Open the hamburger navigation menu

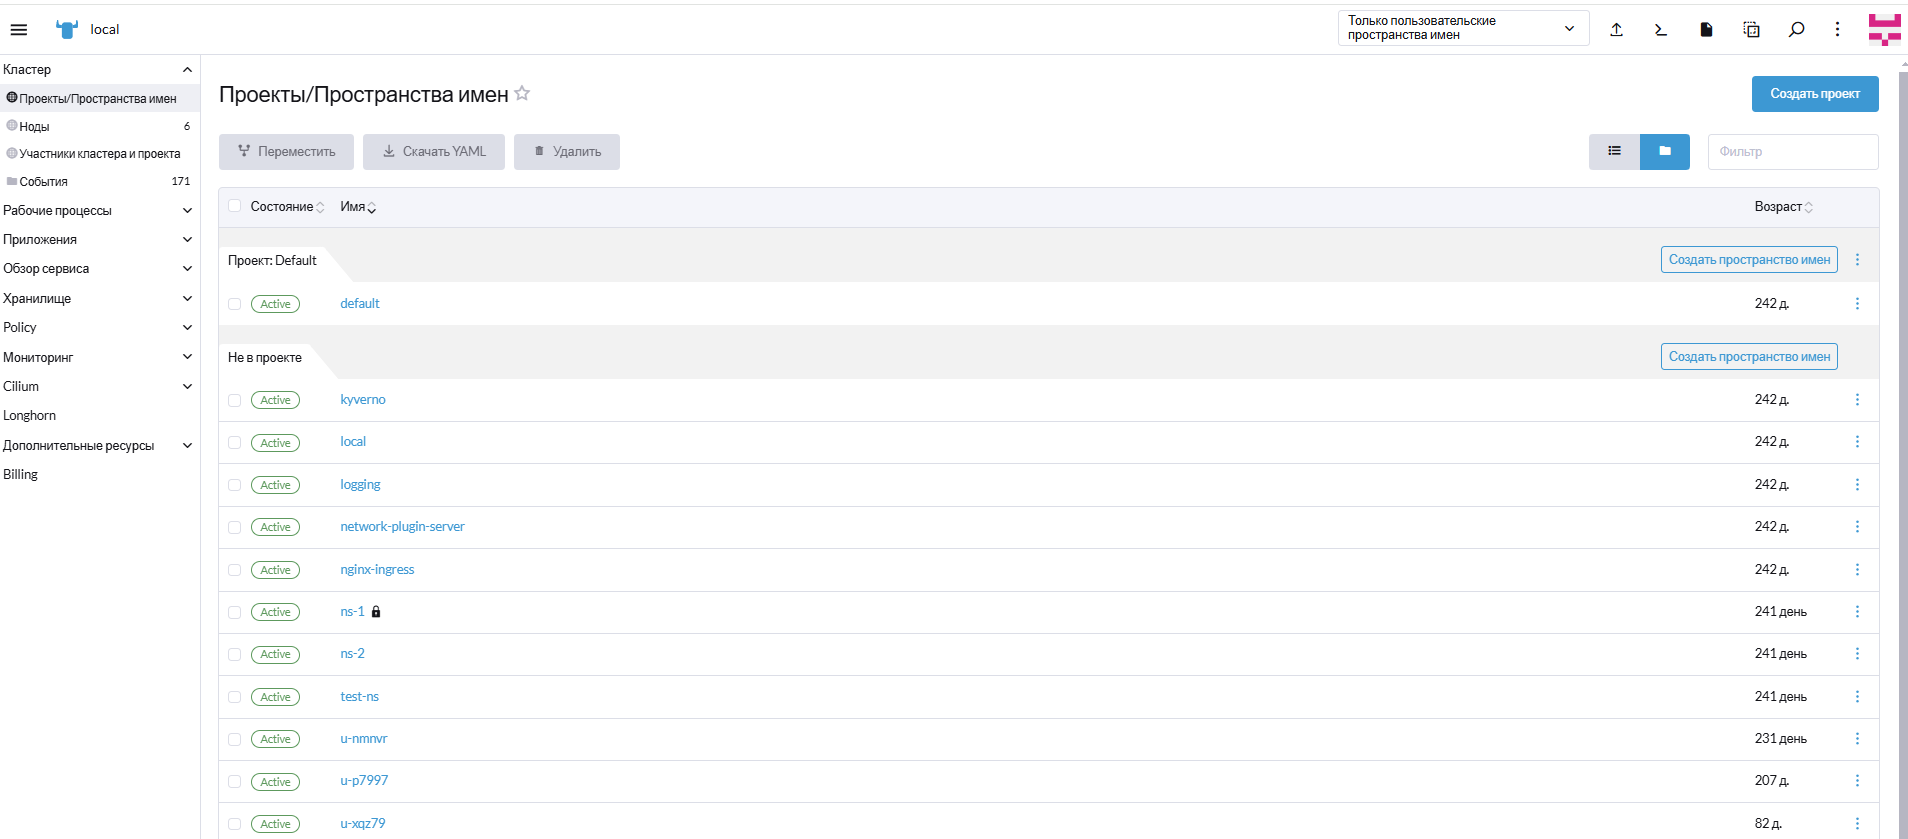19,30
